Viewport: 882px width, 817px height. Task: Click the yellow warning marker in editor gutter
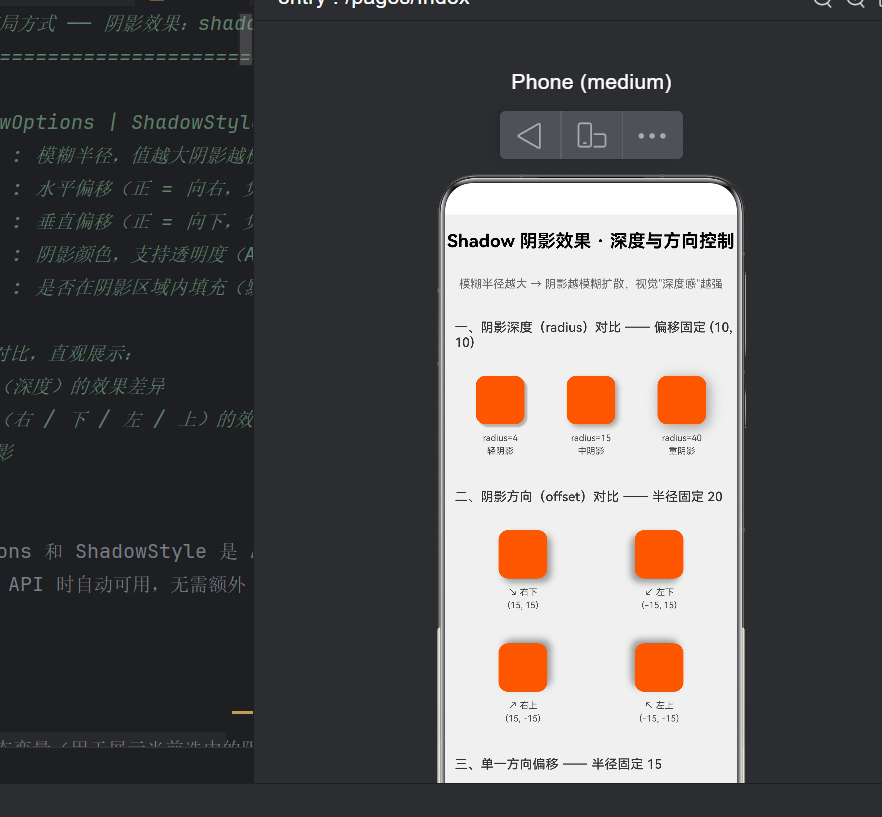(x=242, y=712)
